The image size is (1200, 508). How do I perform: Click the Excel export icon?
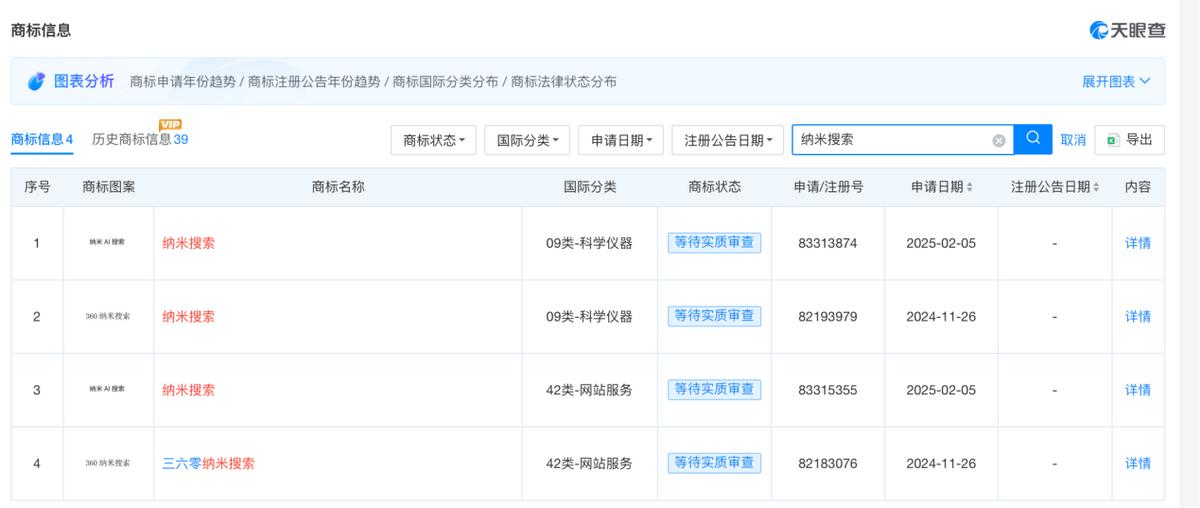[1112, 140]
